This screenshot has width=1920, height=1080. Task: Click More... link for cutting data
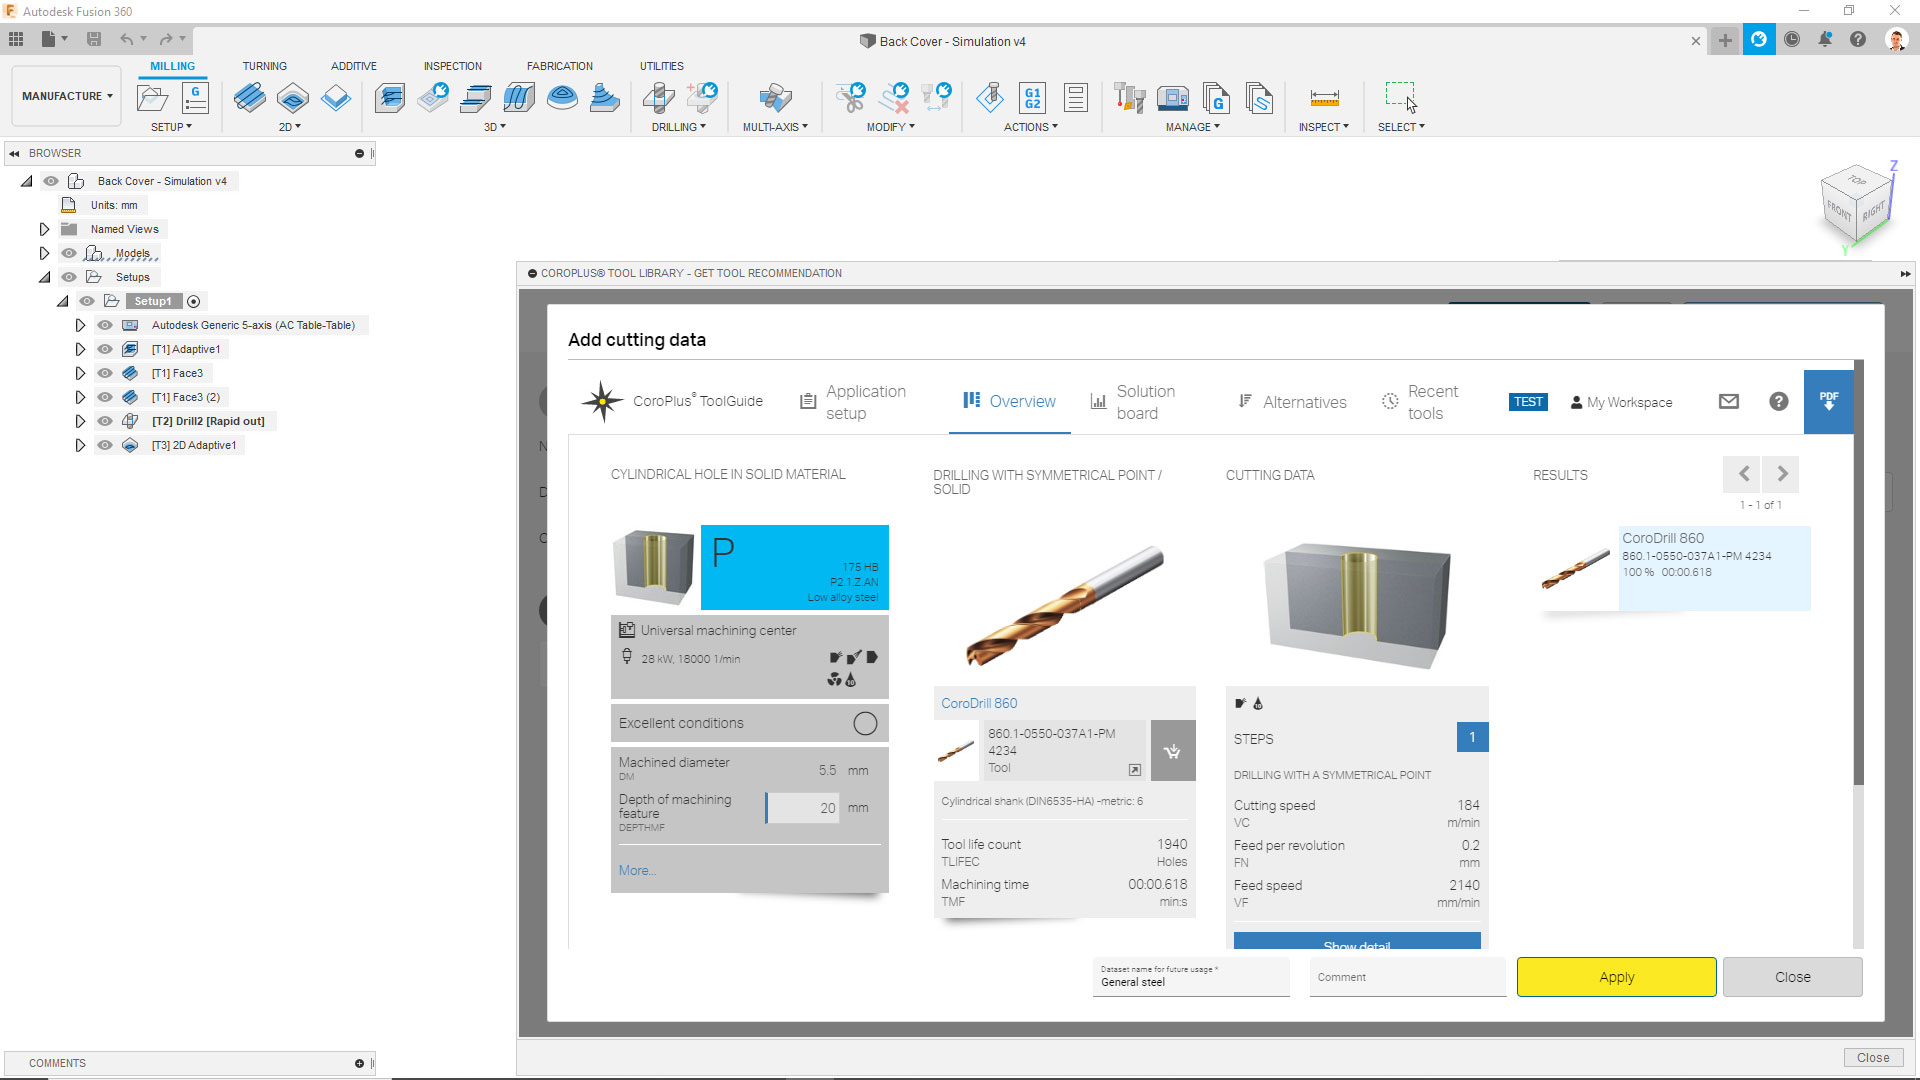coord(637,870)
